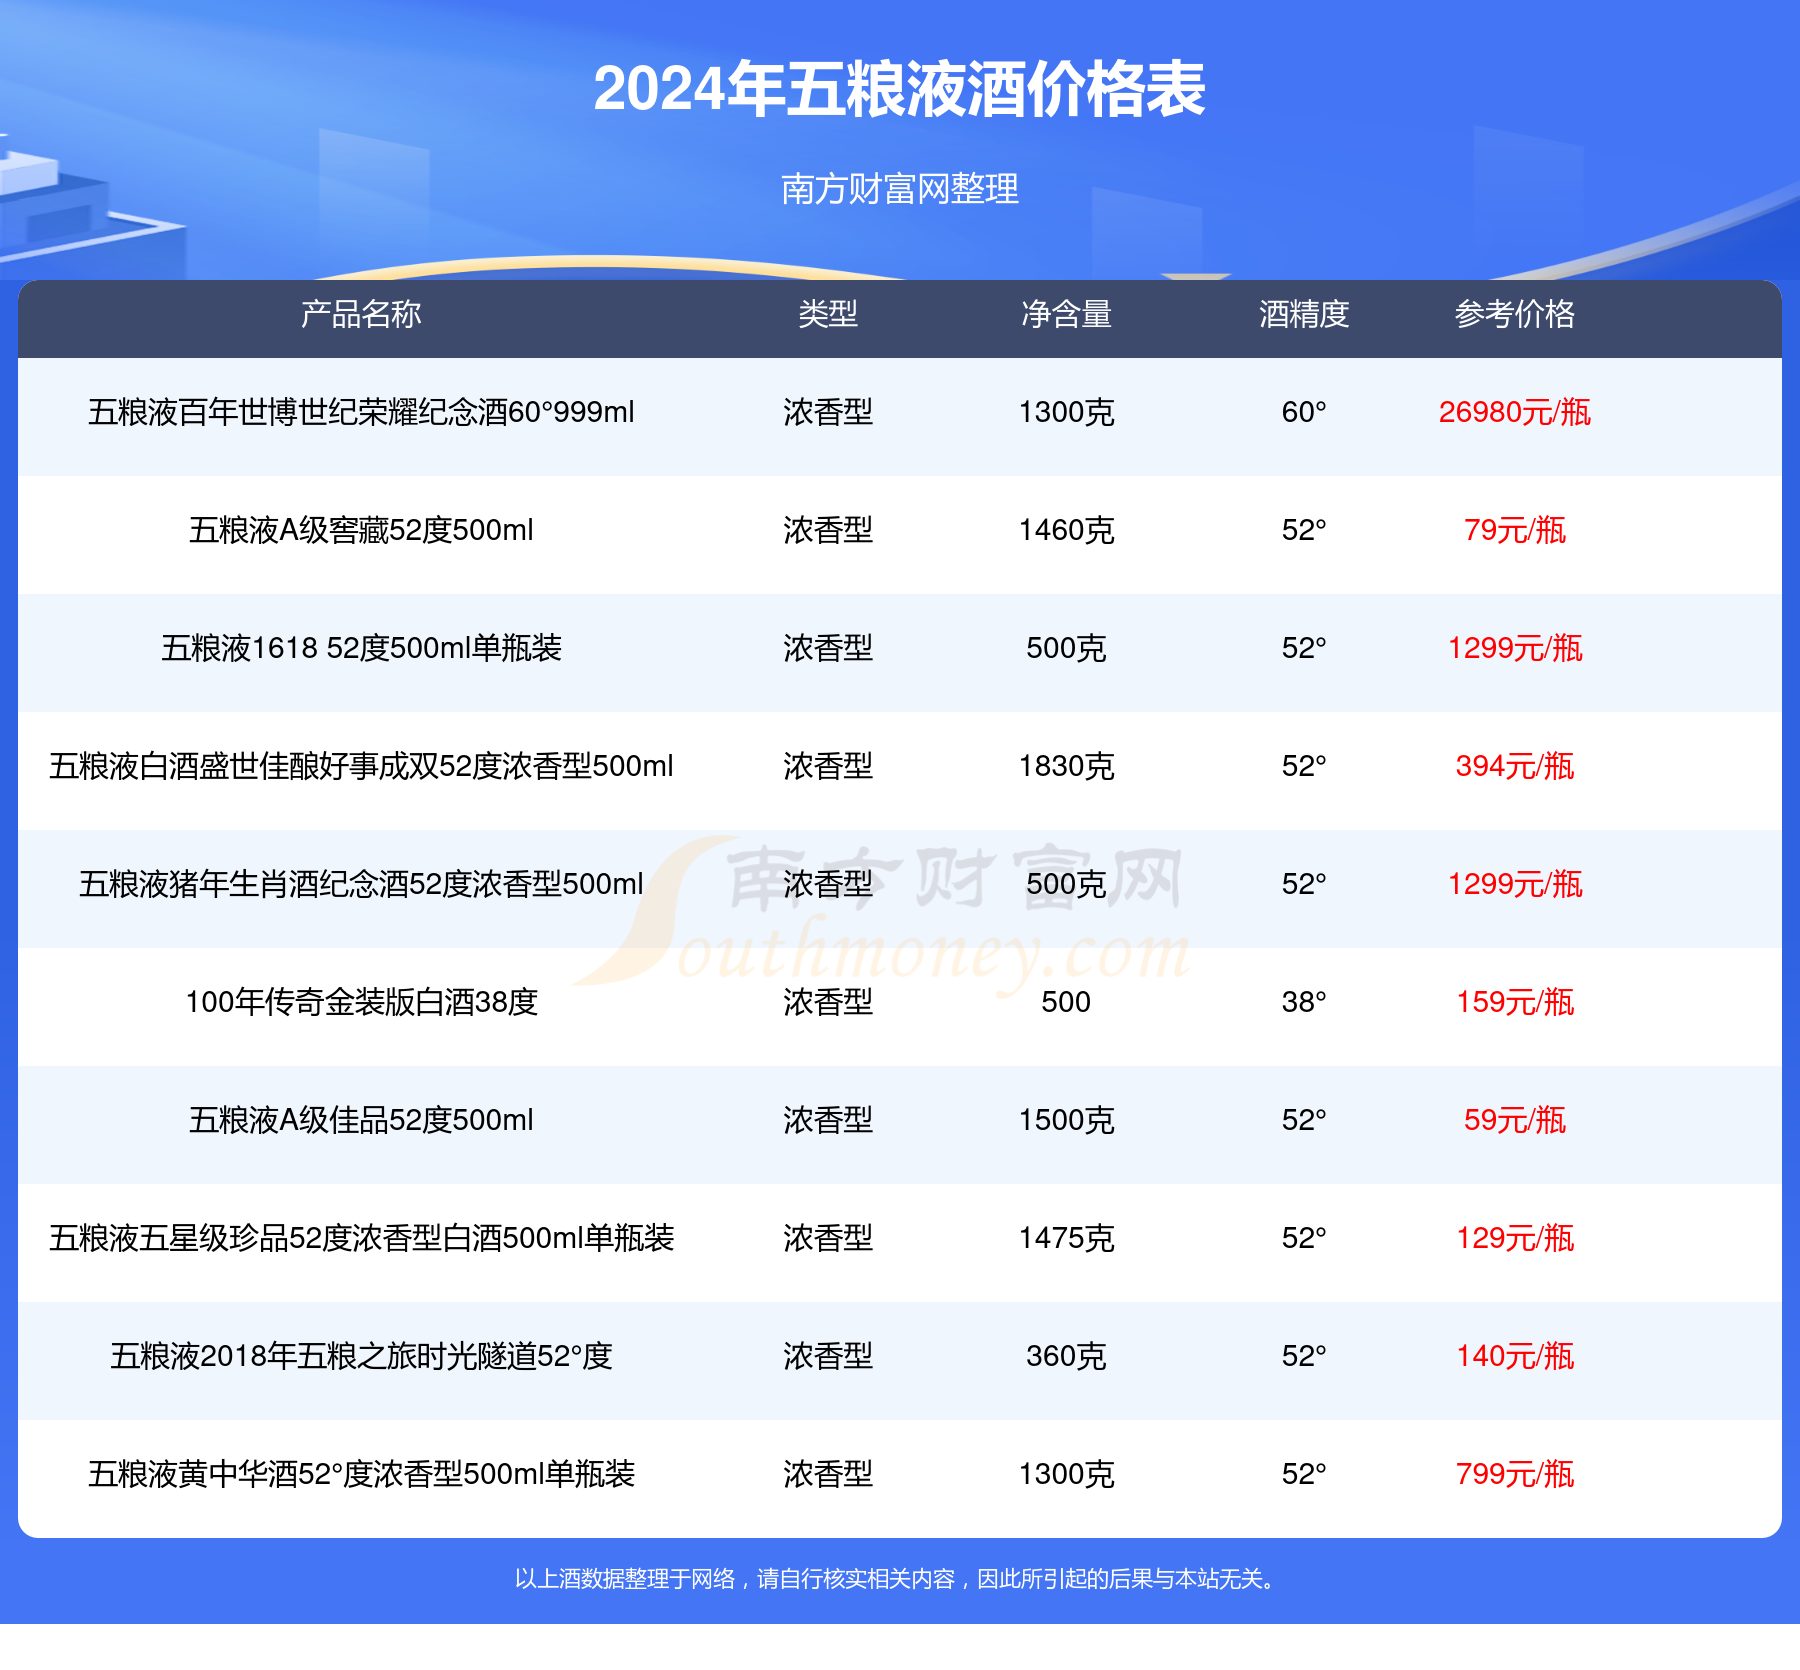Click the 1300克 value in 黄中华酒 row
This screenshot has width=1800, height=1670.
tap(1066, 1474)
